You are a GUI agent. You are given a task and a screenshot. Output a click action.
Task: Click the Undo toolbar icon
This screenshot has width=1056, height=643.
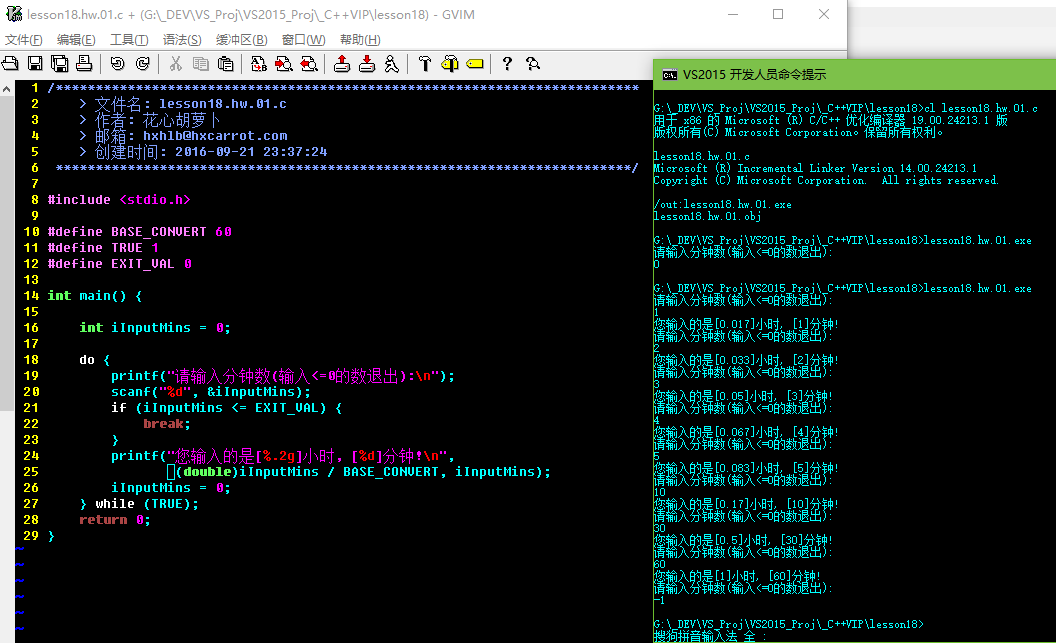coord(117,64)
